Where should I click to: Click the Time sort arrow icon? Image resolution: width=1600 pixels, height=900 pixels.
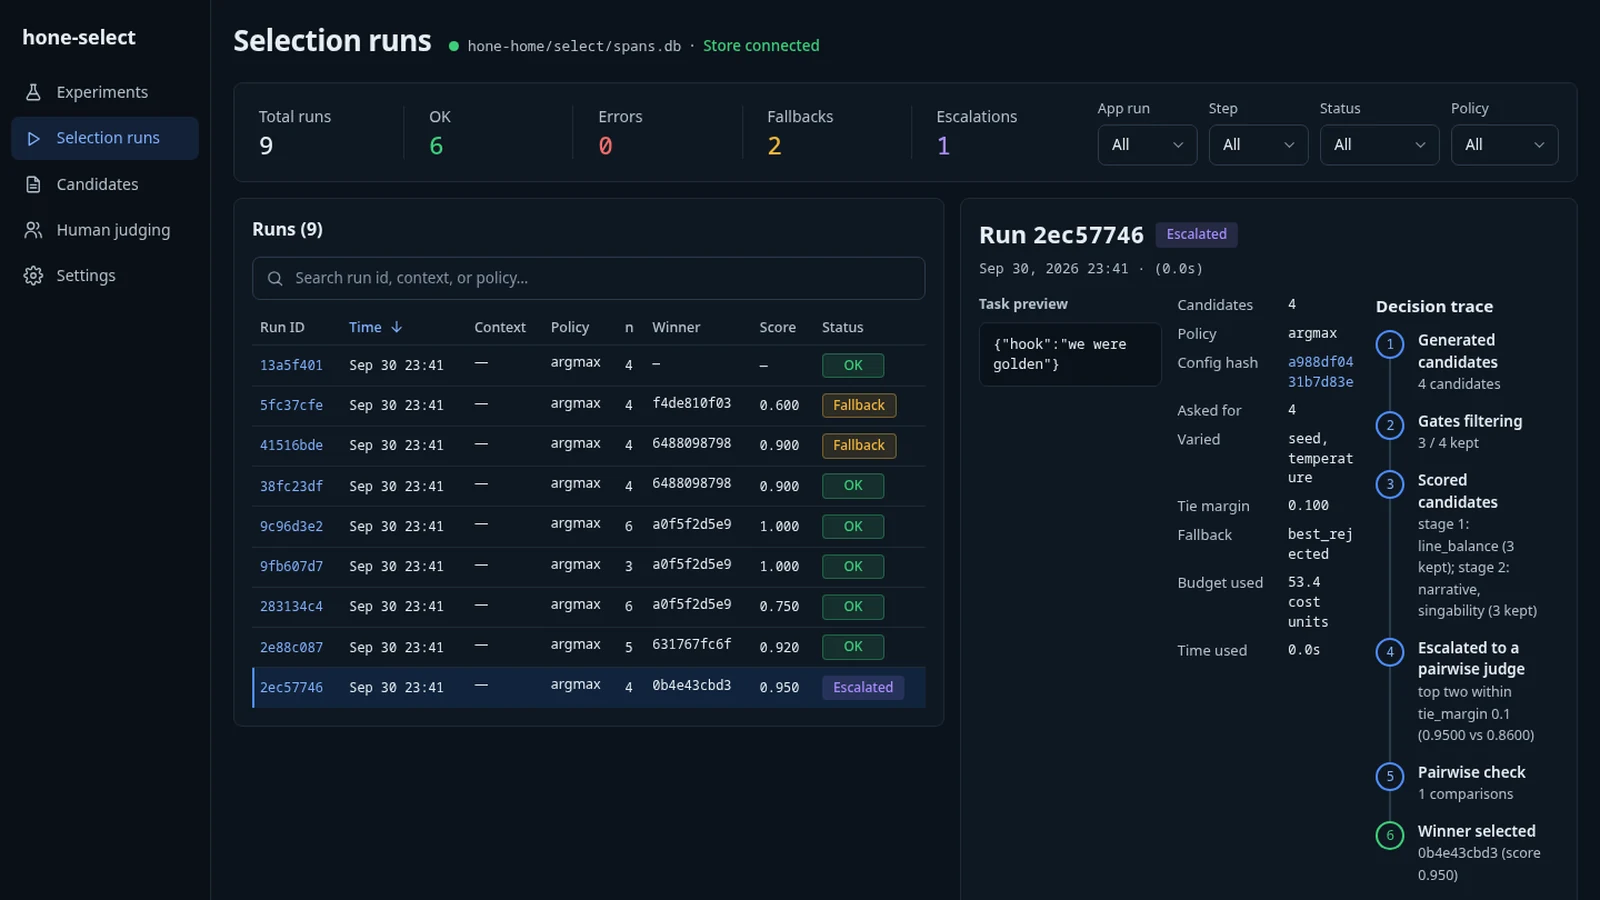(397, 327)
